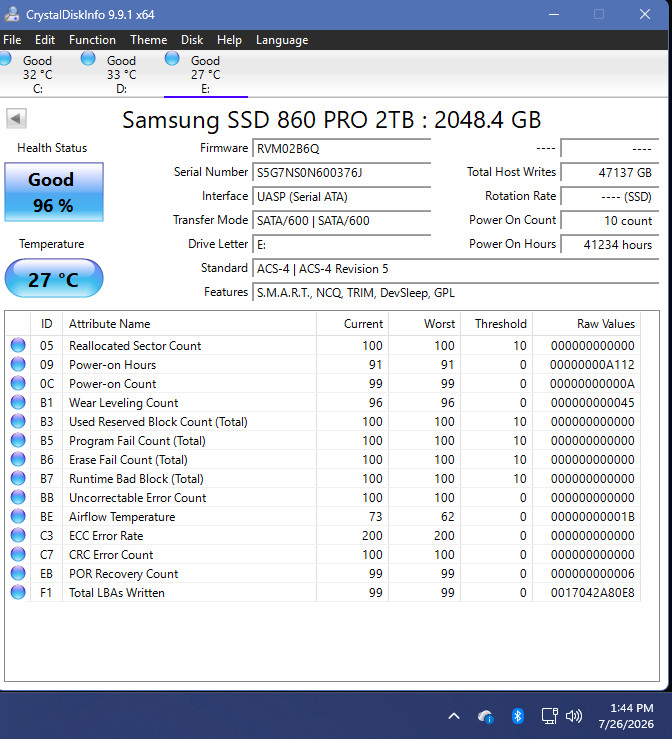
Task: Click Power On Hours value 41234 hours
Action: point(610,245)
